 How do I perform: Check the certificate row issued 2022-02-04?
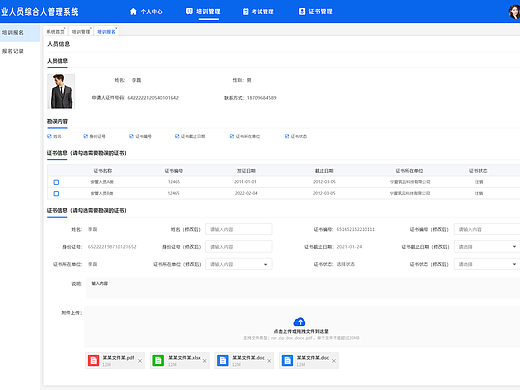56,194
